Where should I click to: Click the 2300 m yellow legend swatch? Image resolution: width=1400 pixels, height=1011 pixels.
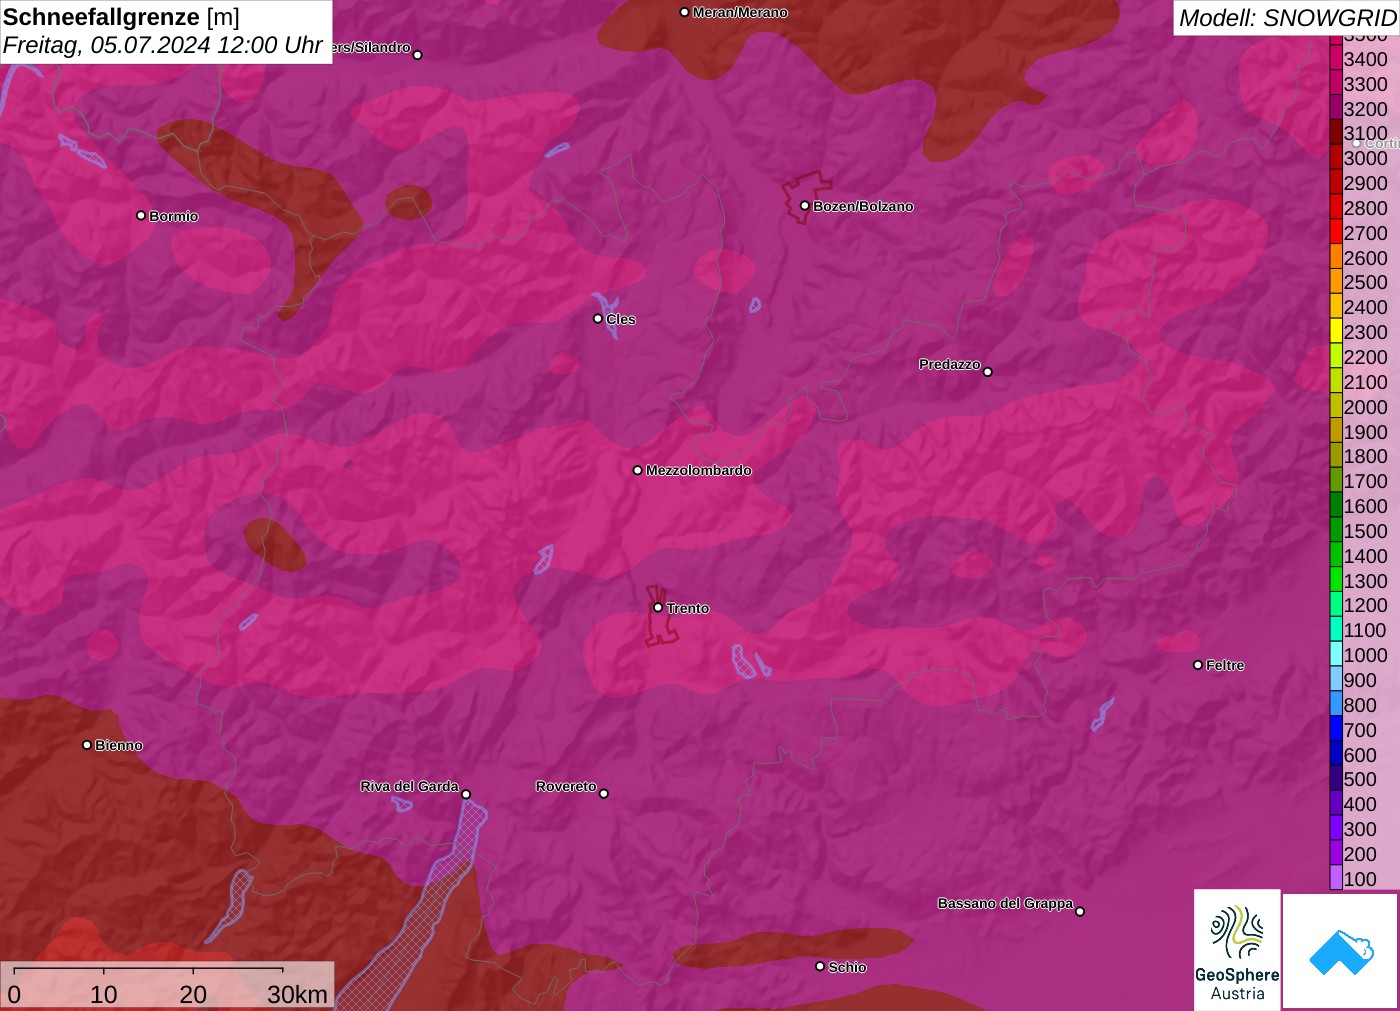tap(1336, 332)
